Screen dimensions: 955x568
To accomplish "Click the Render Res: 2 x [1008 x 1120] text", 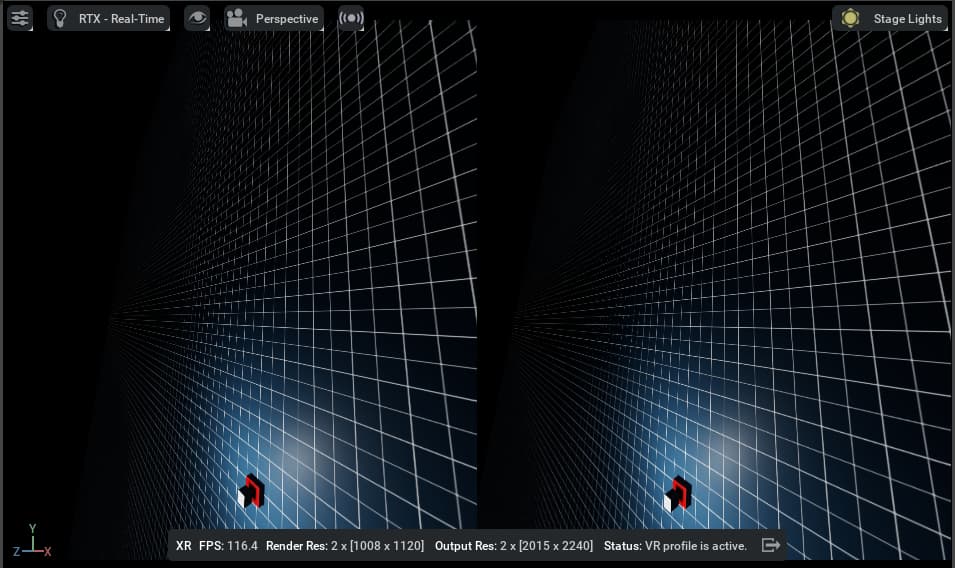I will pyautogui.click(x=345, y=546).
